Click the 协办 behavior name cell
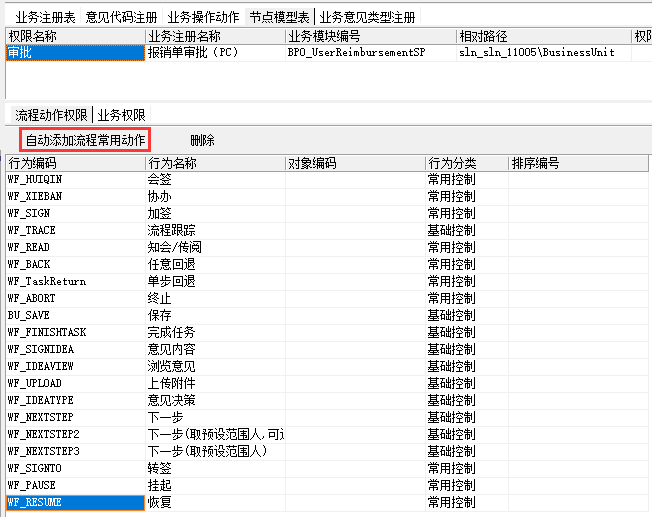652x517 pixels. coord(215,196)
